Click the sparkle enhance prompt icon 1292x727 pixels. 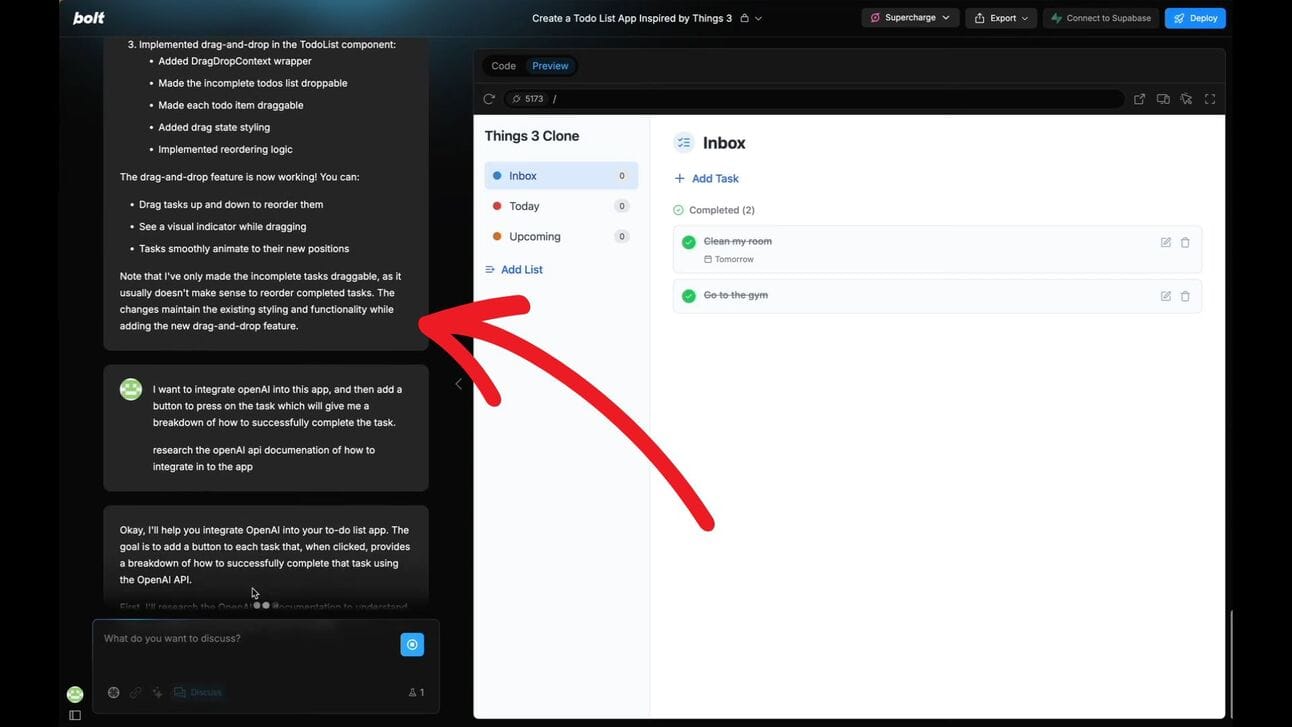157,693
